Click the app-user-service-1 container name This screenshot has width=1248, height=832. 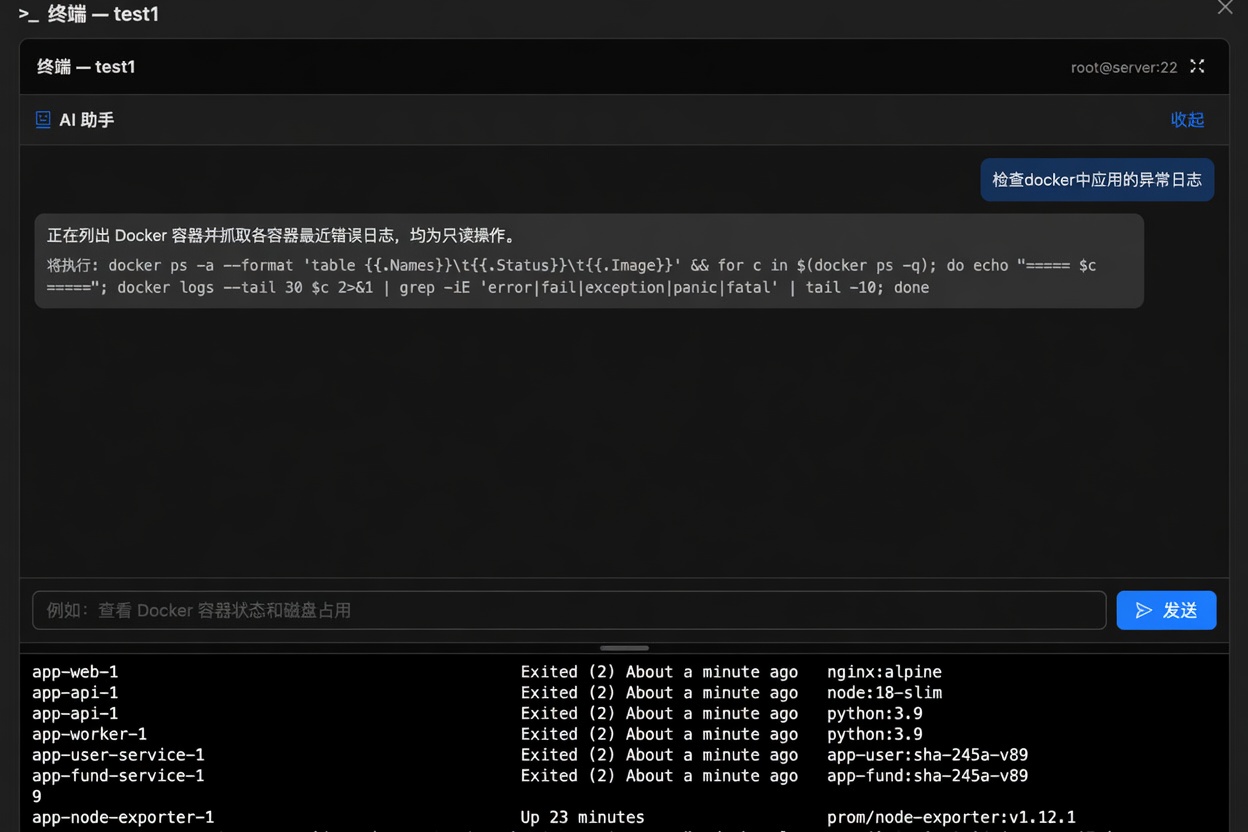click(x=118, y=755)
